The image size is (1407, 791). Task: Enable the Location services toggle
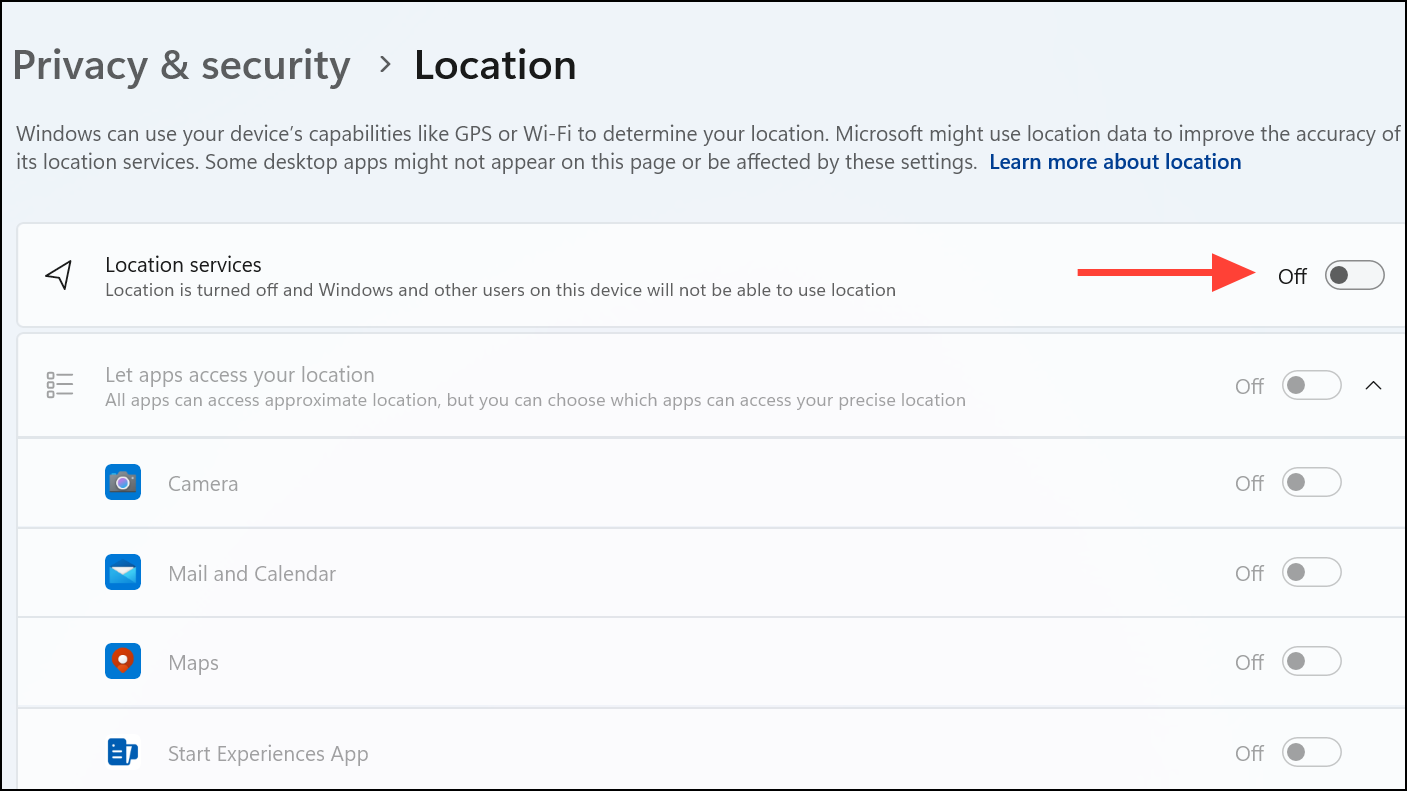[1354, 274]
